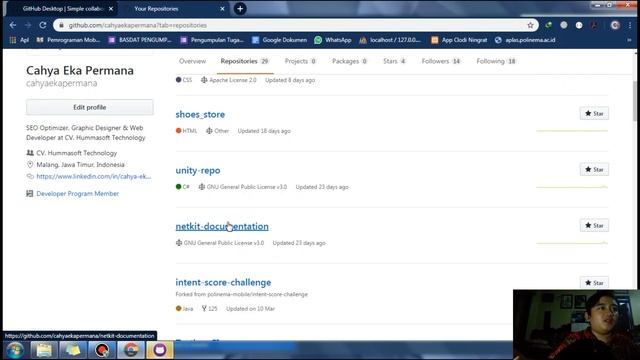Open the intent-score-challenge repository

223,282
